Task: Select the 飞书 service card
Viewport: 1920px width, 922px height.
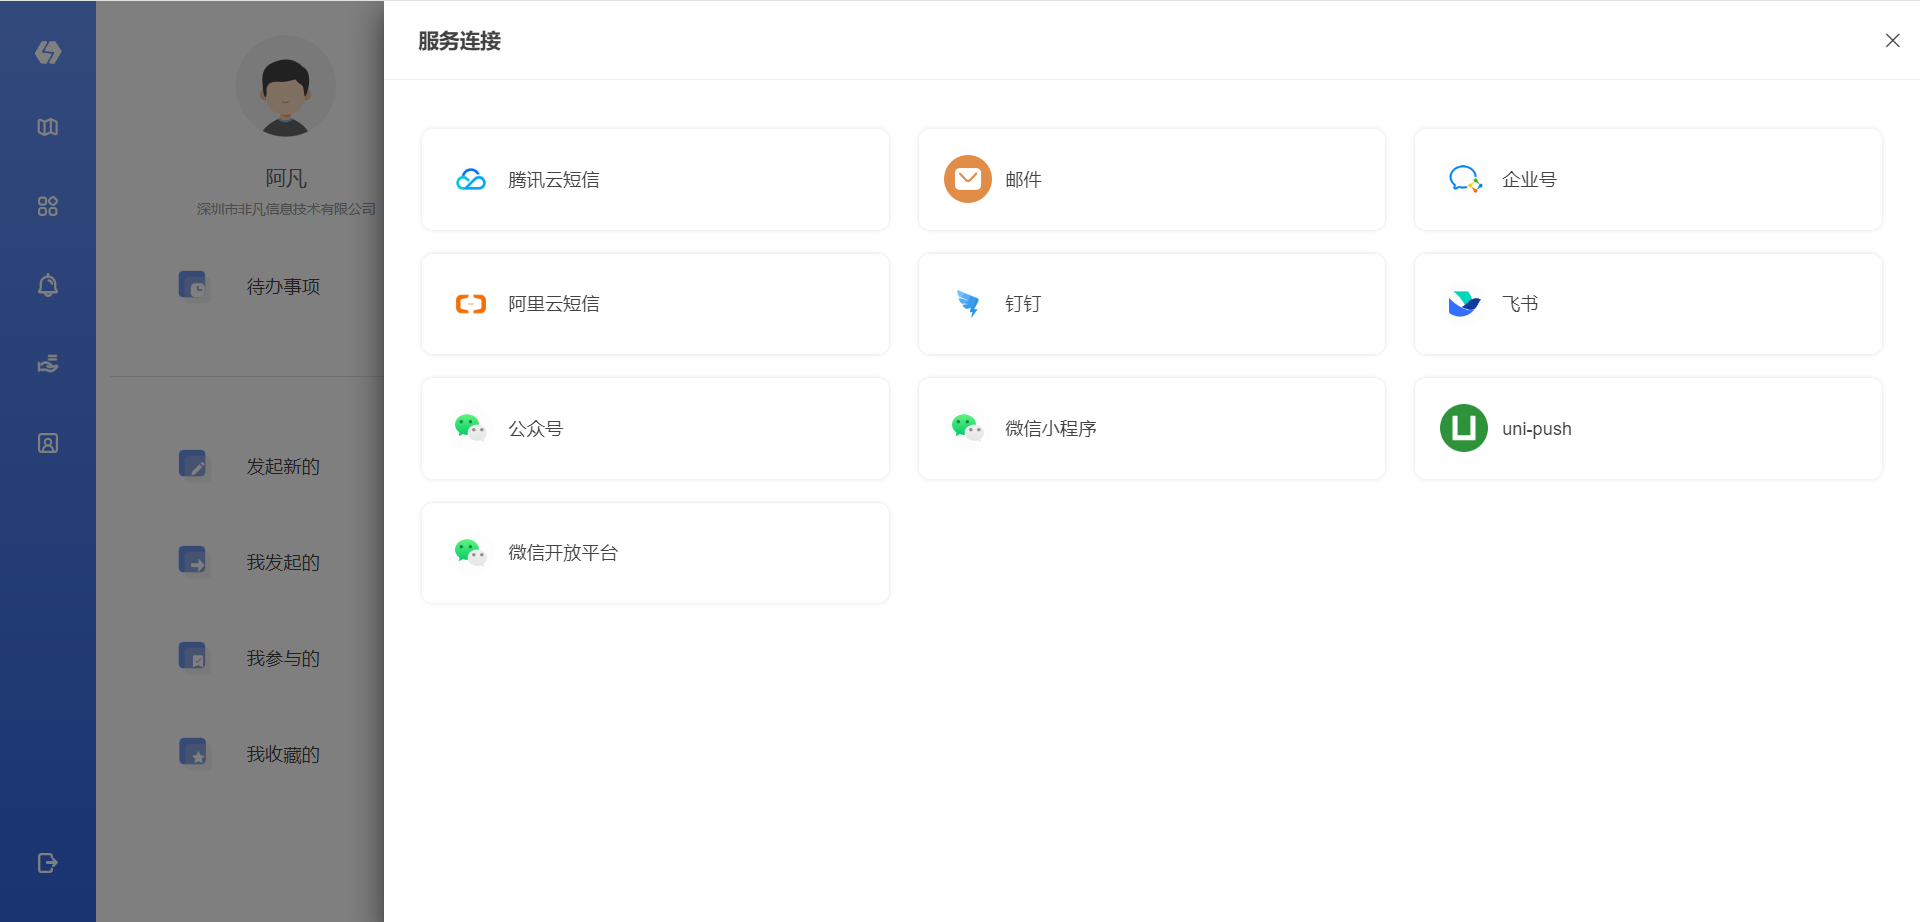Action: click(x=1648, y=304)
